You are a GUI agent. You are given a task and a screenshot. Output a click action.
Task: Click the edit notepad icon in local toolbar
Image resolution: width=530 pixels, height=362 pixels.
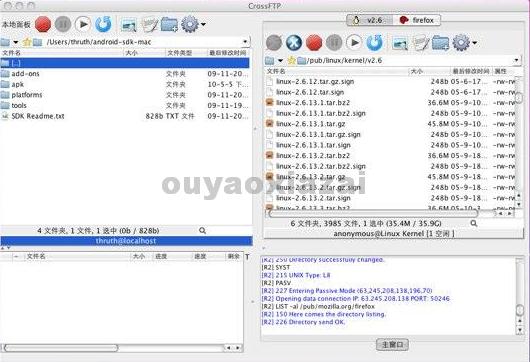[149, 25]
